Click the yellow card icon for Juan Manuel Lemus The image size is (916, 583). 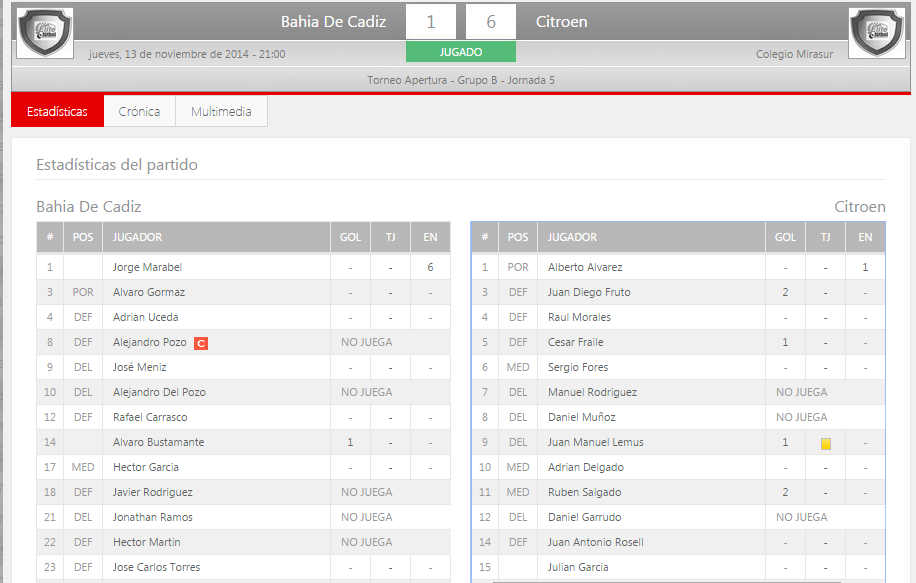[x=825, y=443]
